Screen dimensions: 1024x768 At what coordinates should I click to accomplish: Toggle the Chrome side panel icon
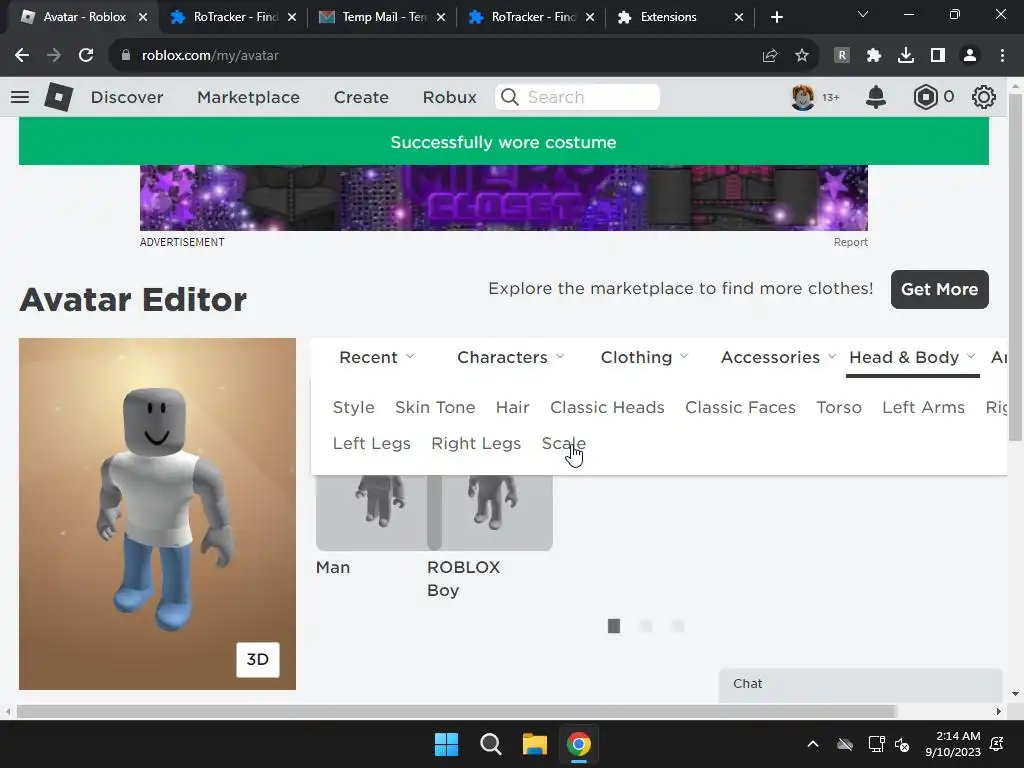[938, 56]
